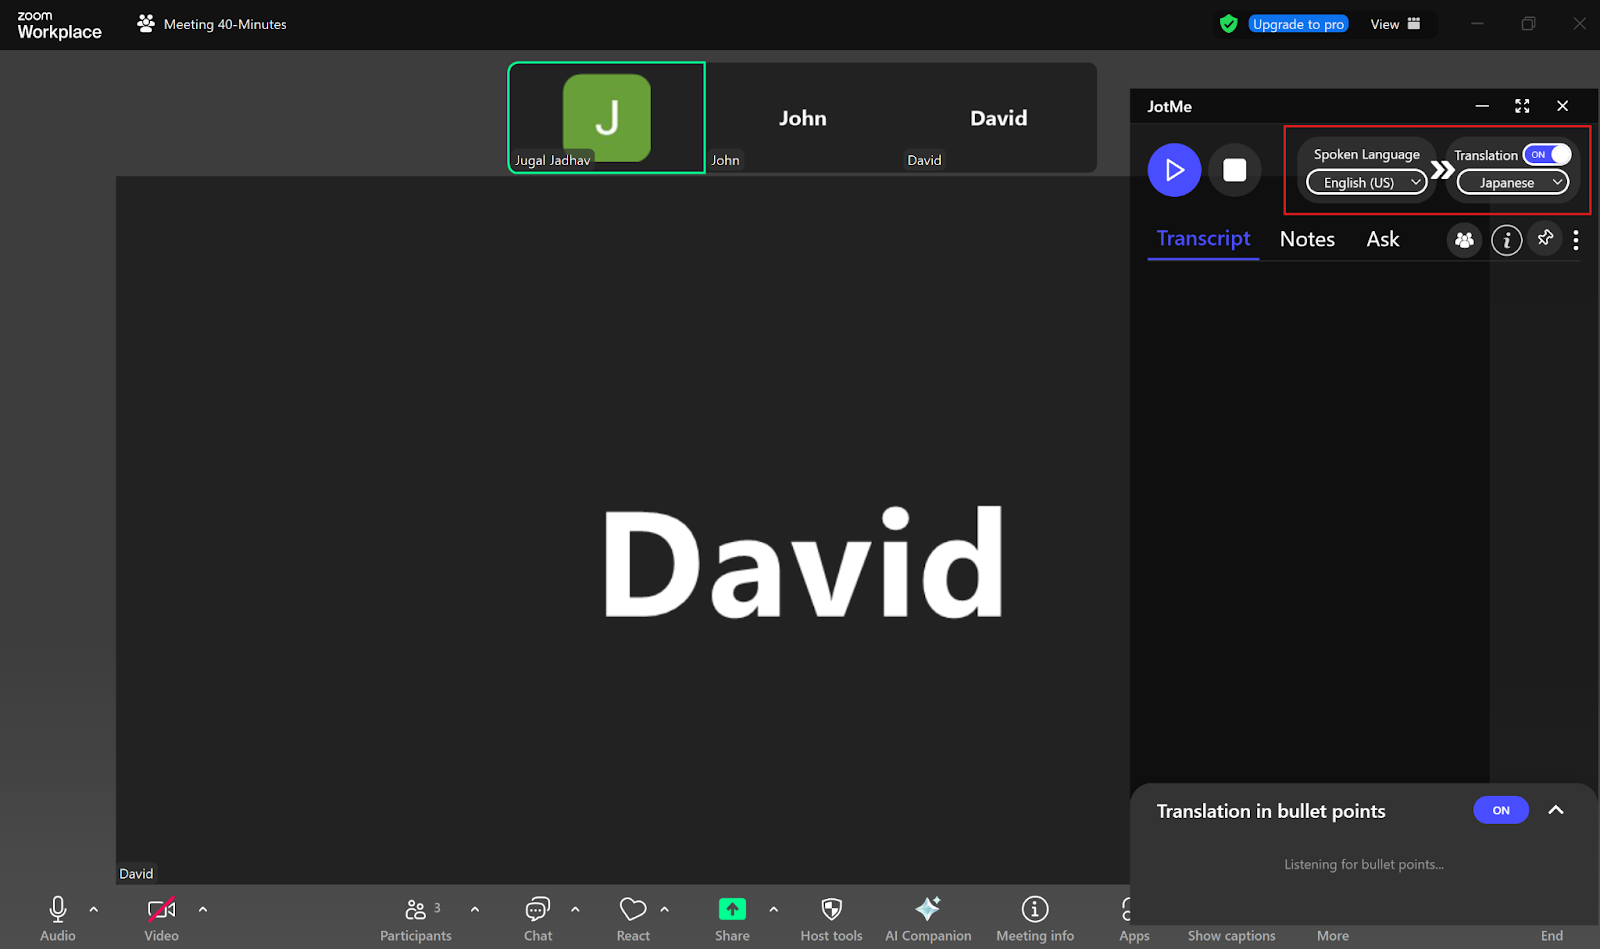Screen dimensions: 1600x949
Task: Open JotMe participants group icon
Action: point(1464,240)
